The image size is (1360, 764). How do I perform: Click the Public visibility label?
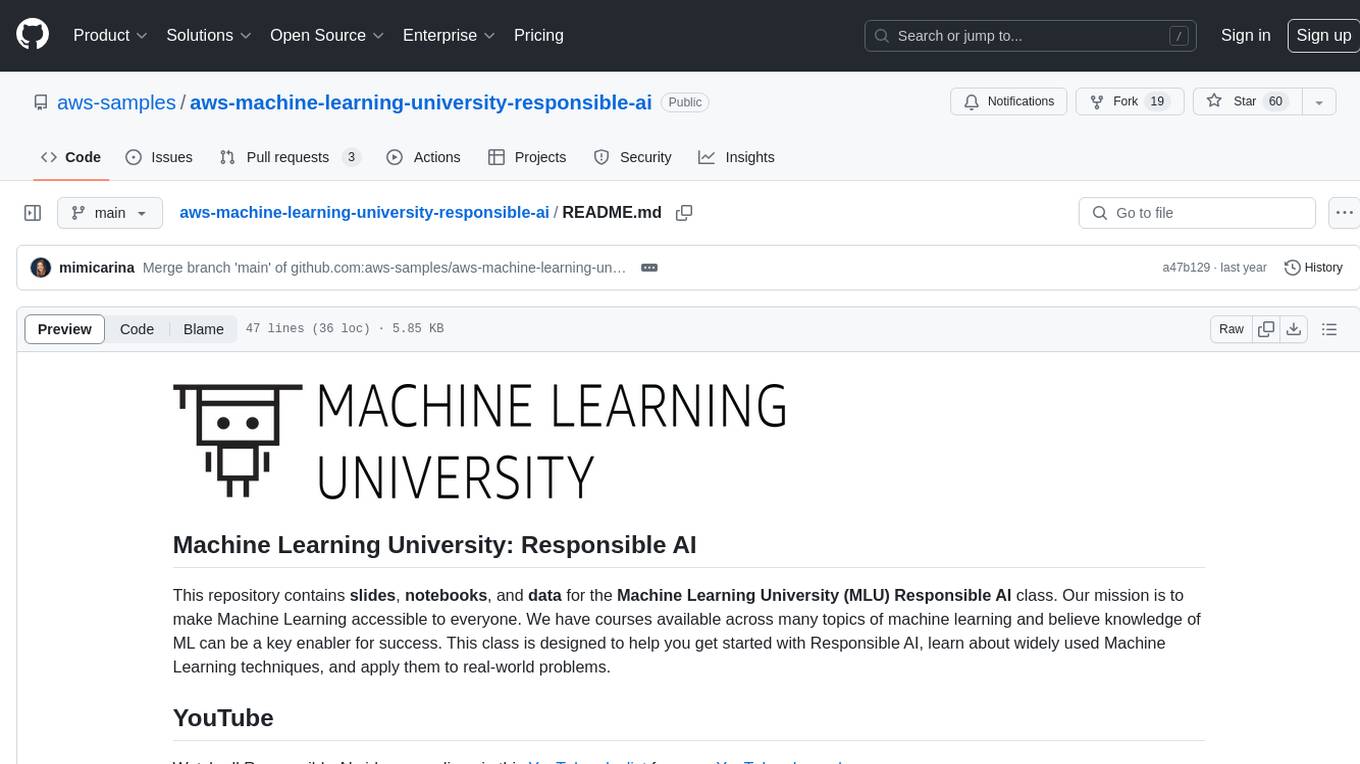[x=685, y=102]
